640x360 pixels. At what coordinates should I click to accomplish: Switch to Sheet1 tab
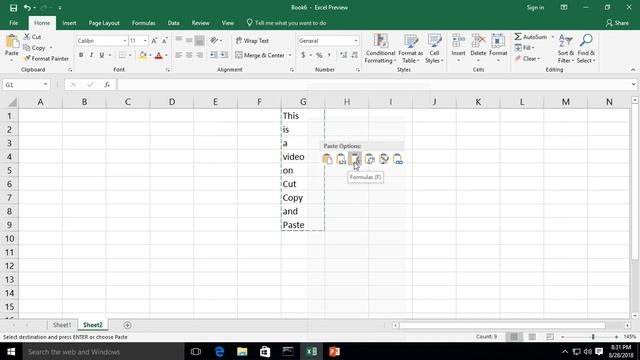click(62, 325)
